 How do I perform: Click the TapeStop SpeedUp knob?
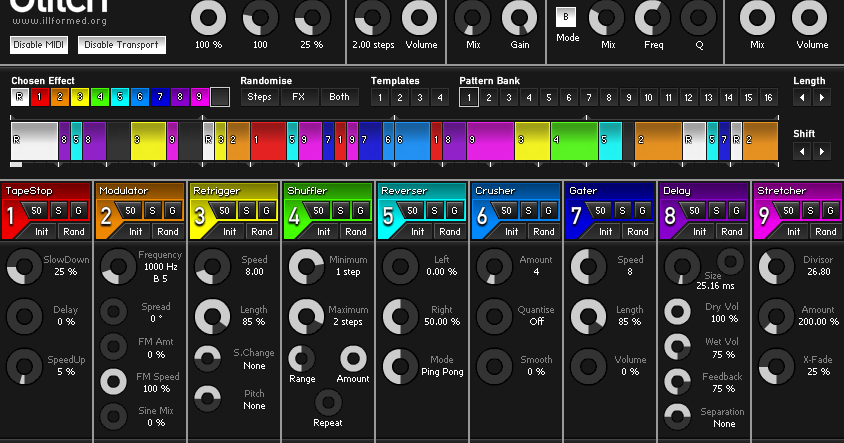click(24, 366)
